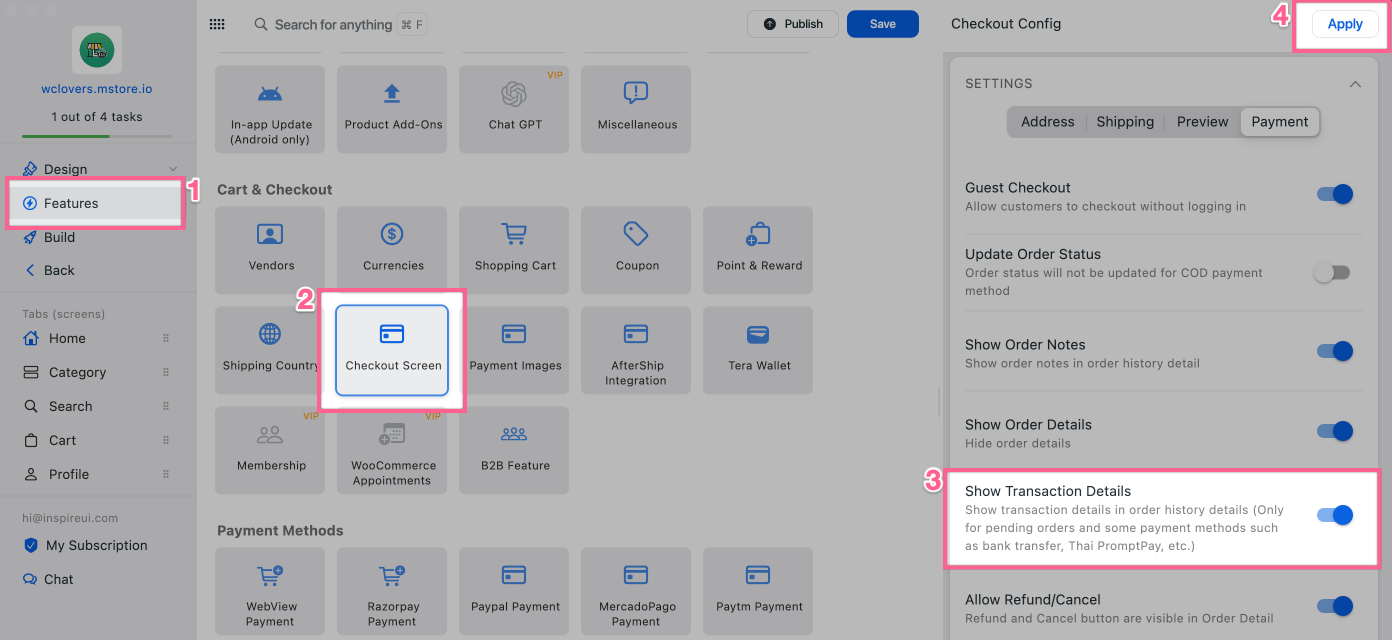Viewport: 1392px width, 640px height.
Task: Disable the Guest Checkout toggle
Action: 1334,194
